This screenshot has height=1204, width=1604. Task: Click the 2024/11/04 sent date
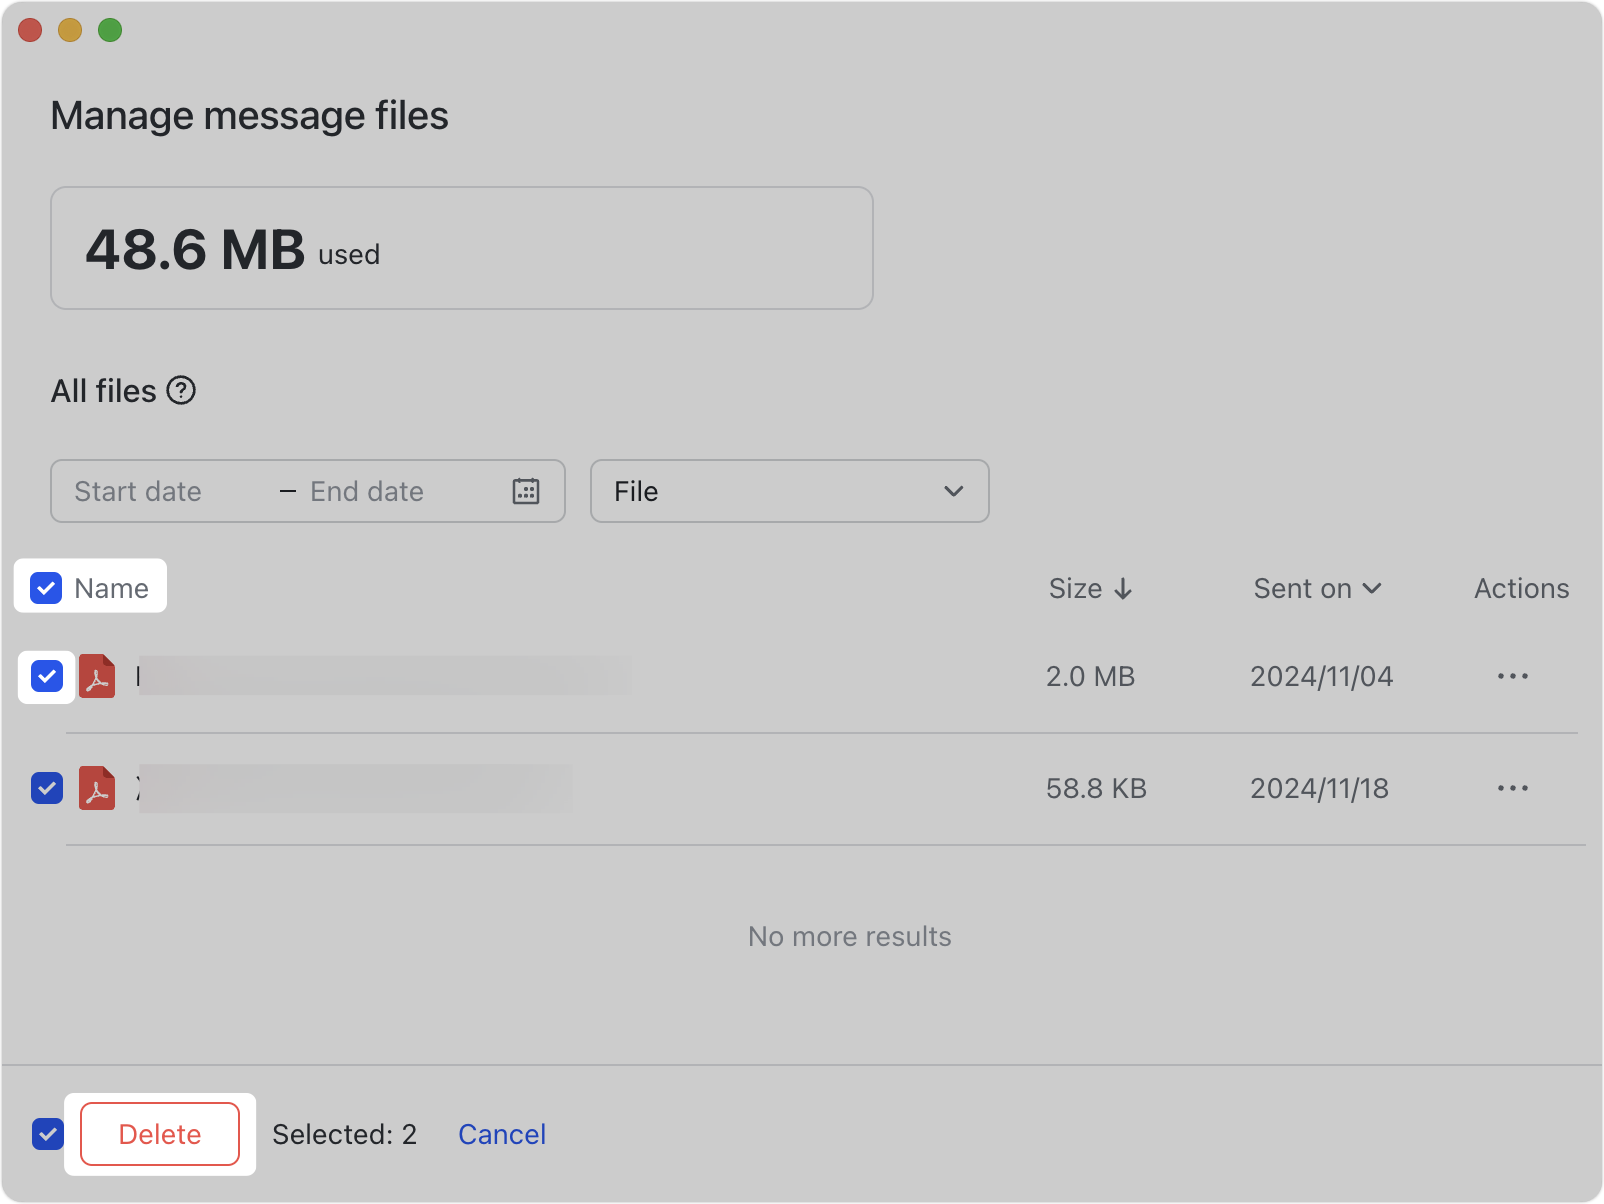(x=1321, y=676)
